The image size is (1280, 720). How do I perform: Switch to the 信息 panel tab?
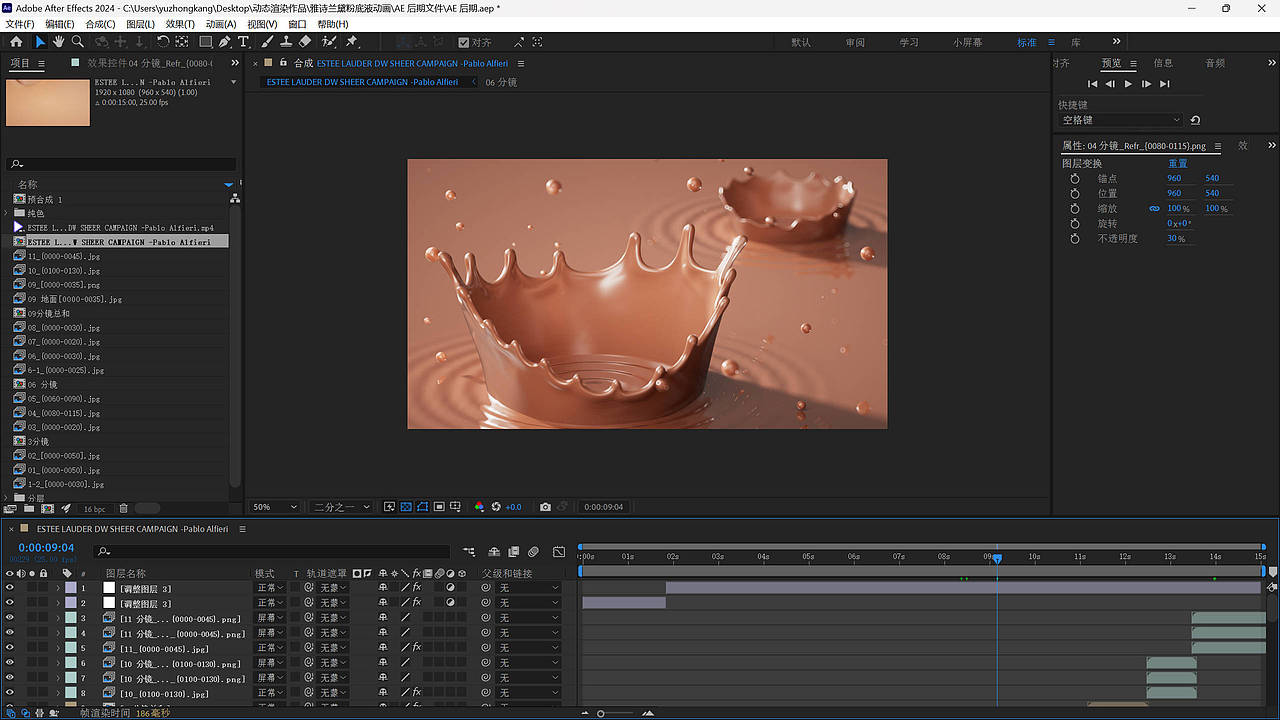1163,63
